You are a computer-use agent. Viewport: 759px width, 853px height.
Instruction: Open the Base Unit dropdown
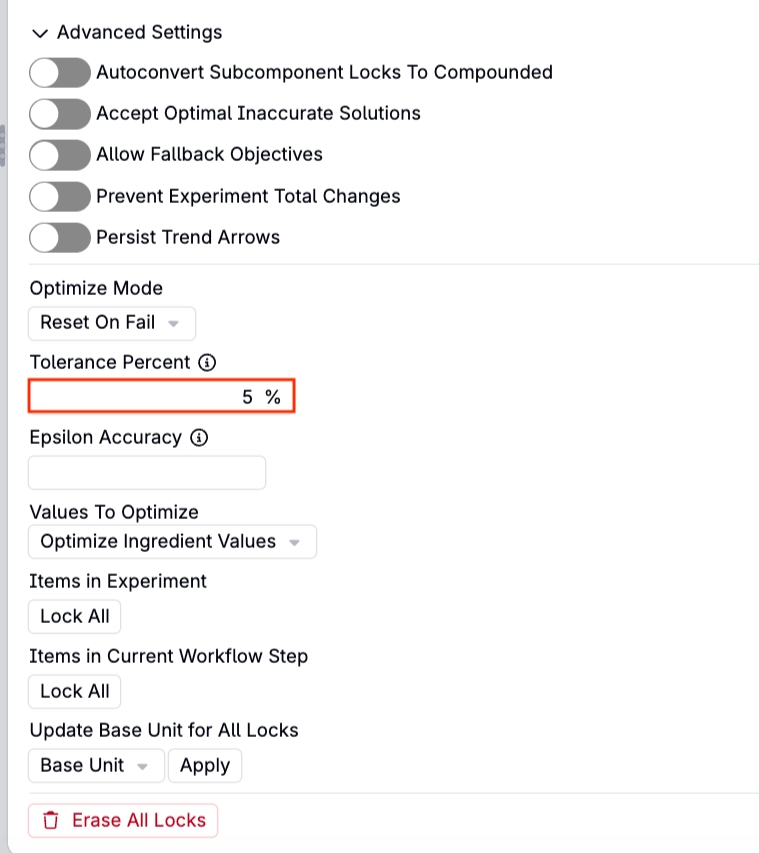point(96,766)
